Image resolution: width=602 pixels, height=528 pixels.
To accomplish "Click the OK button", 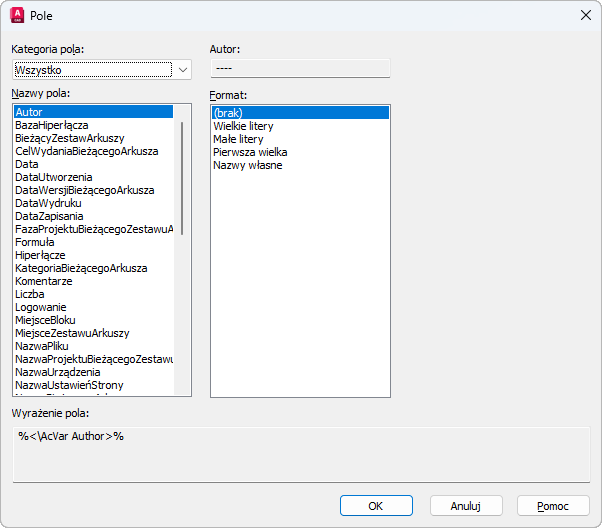I will pos(376,506).
